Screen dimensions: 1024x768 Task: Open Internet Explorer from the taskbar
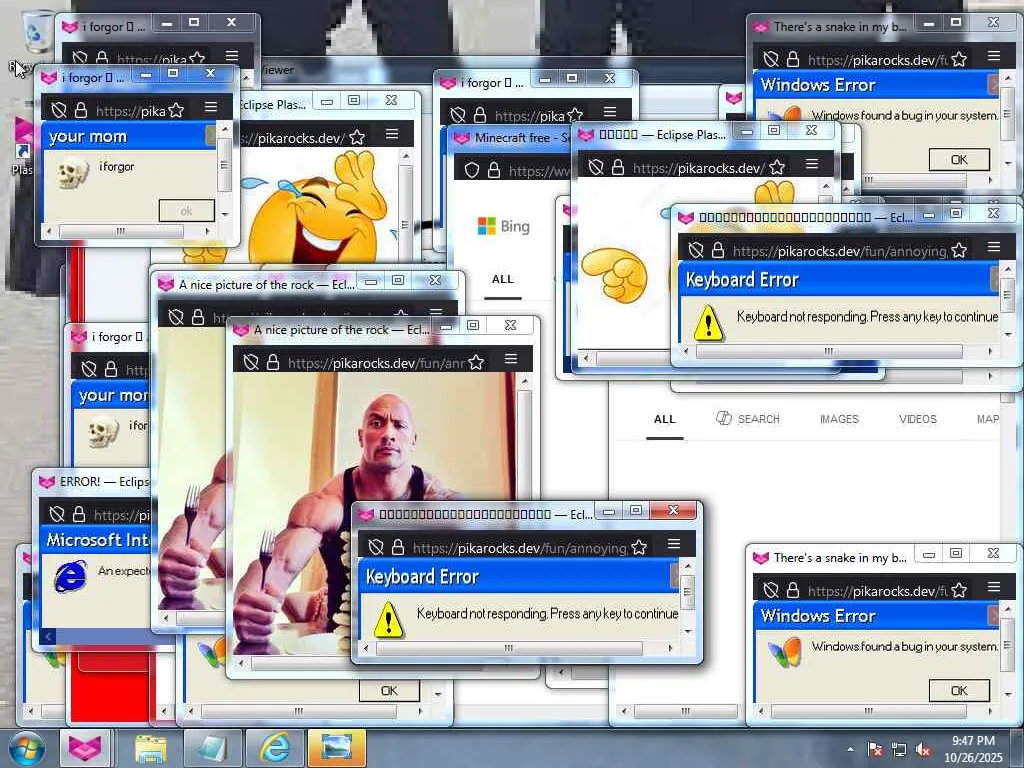coord(275,748)
